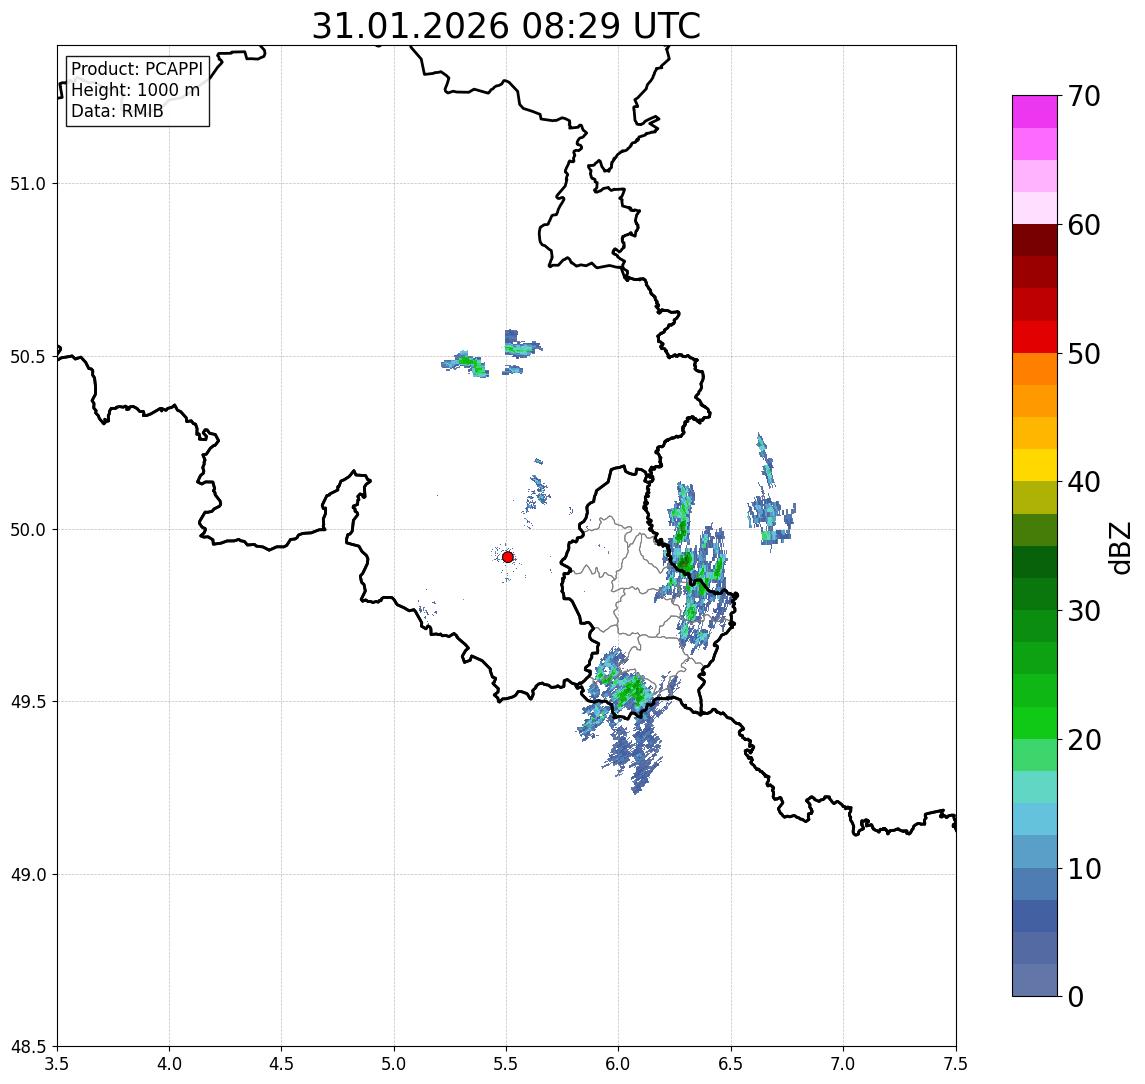The image size is (1145, 1084).
Task: Click longitude axis label 4.5
Action: 282,1064
